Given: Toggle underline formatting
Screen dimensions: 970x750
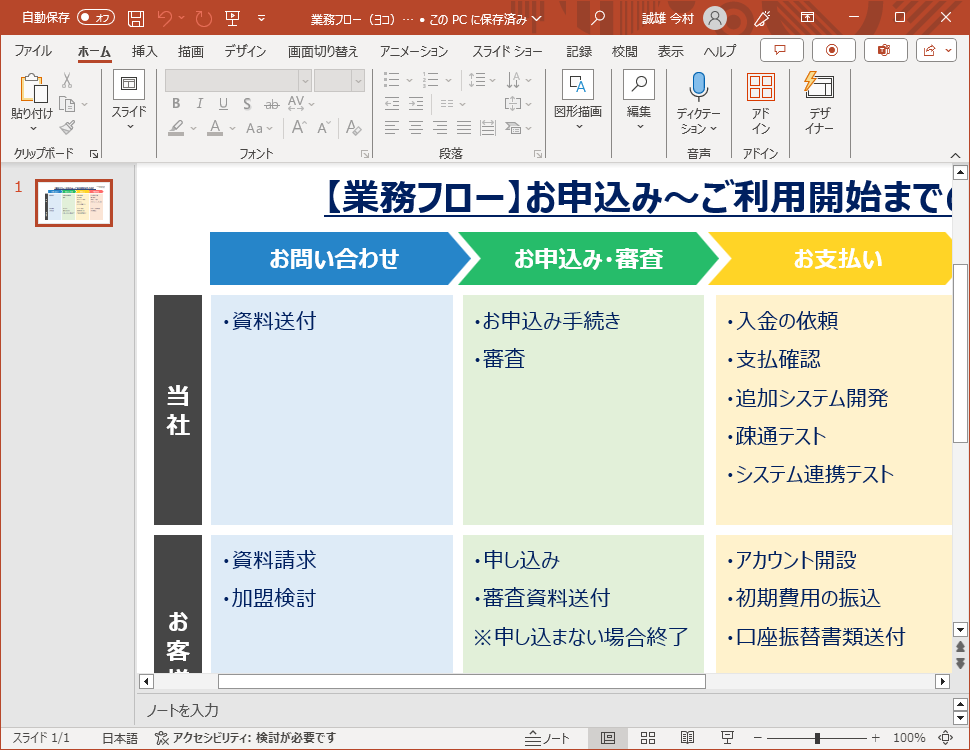Looking at the screenshot, I should (222, 103).
